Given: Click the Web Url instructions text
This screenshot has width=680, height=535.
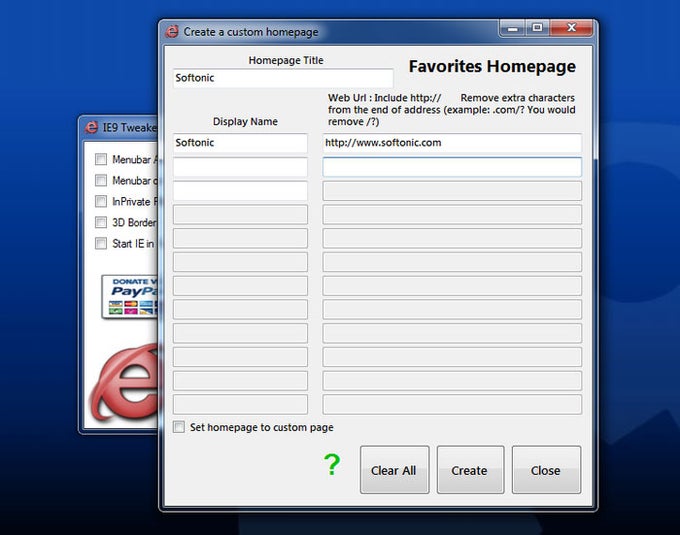Looking at the screenshot, I should coord(451,110).
